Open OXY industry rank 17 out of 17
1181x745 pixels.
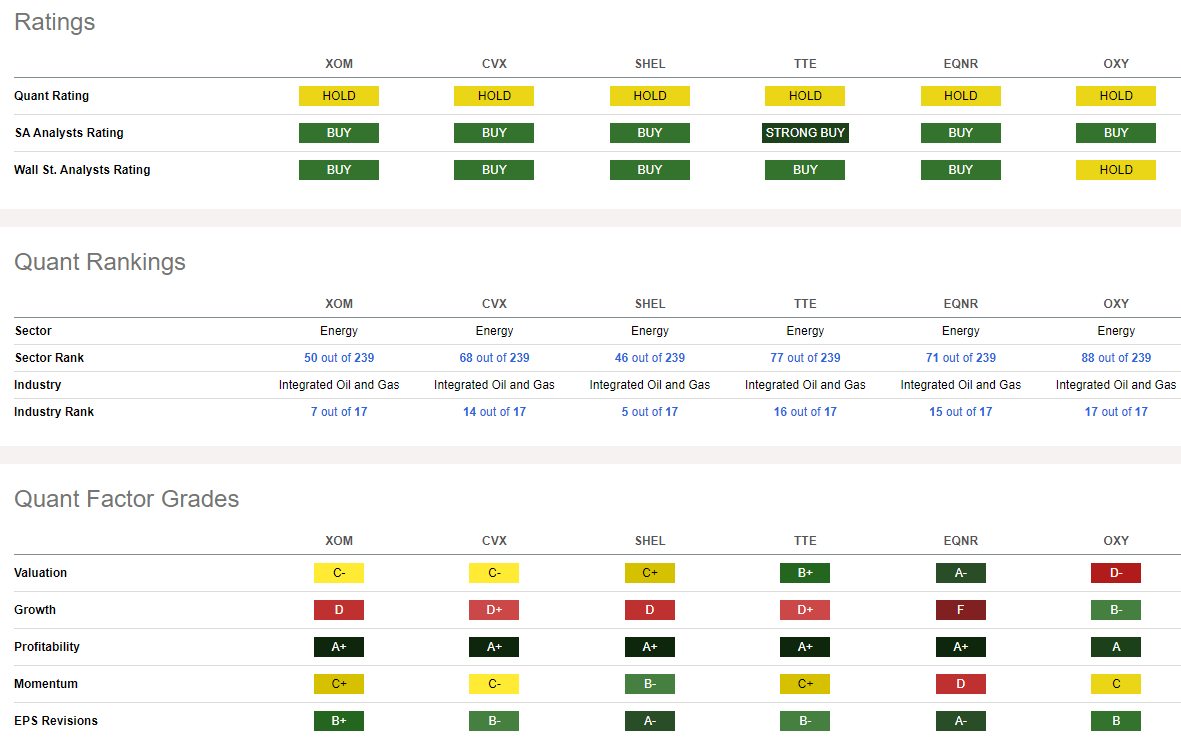[1115, 412]
